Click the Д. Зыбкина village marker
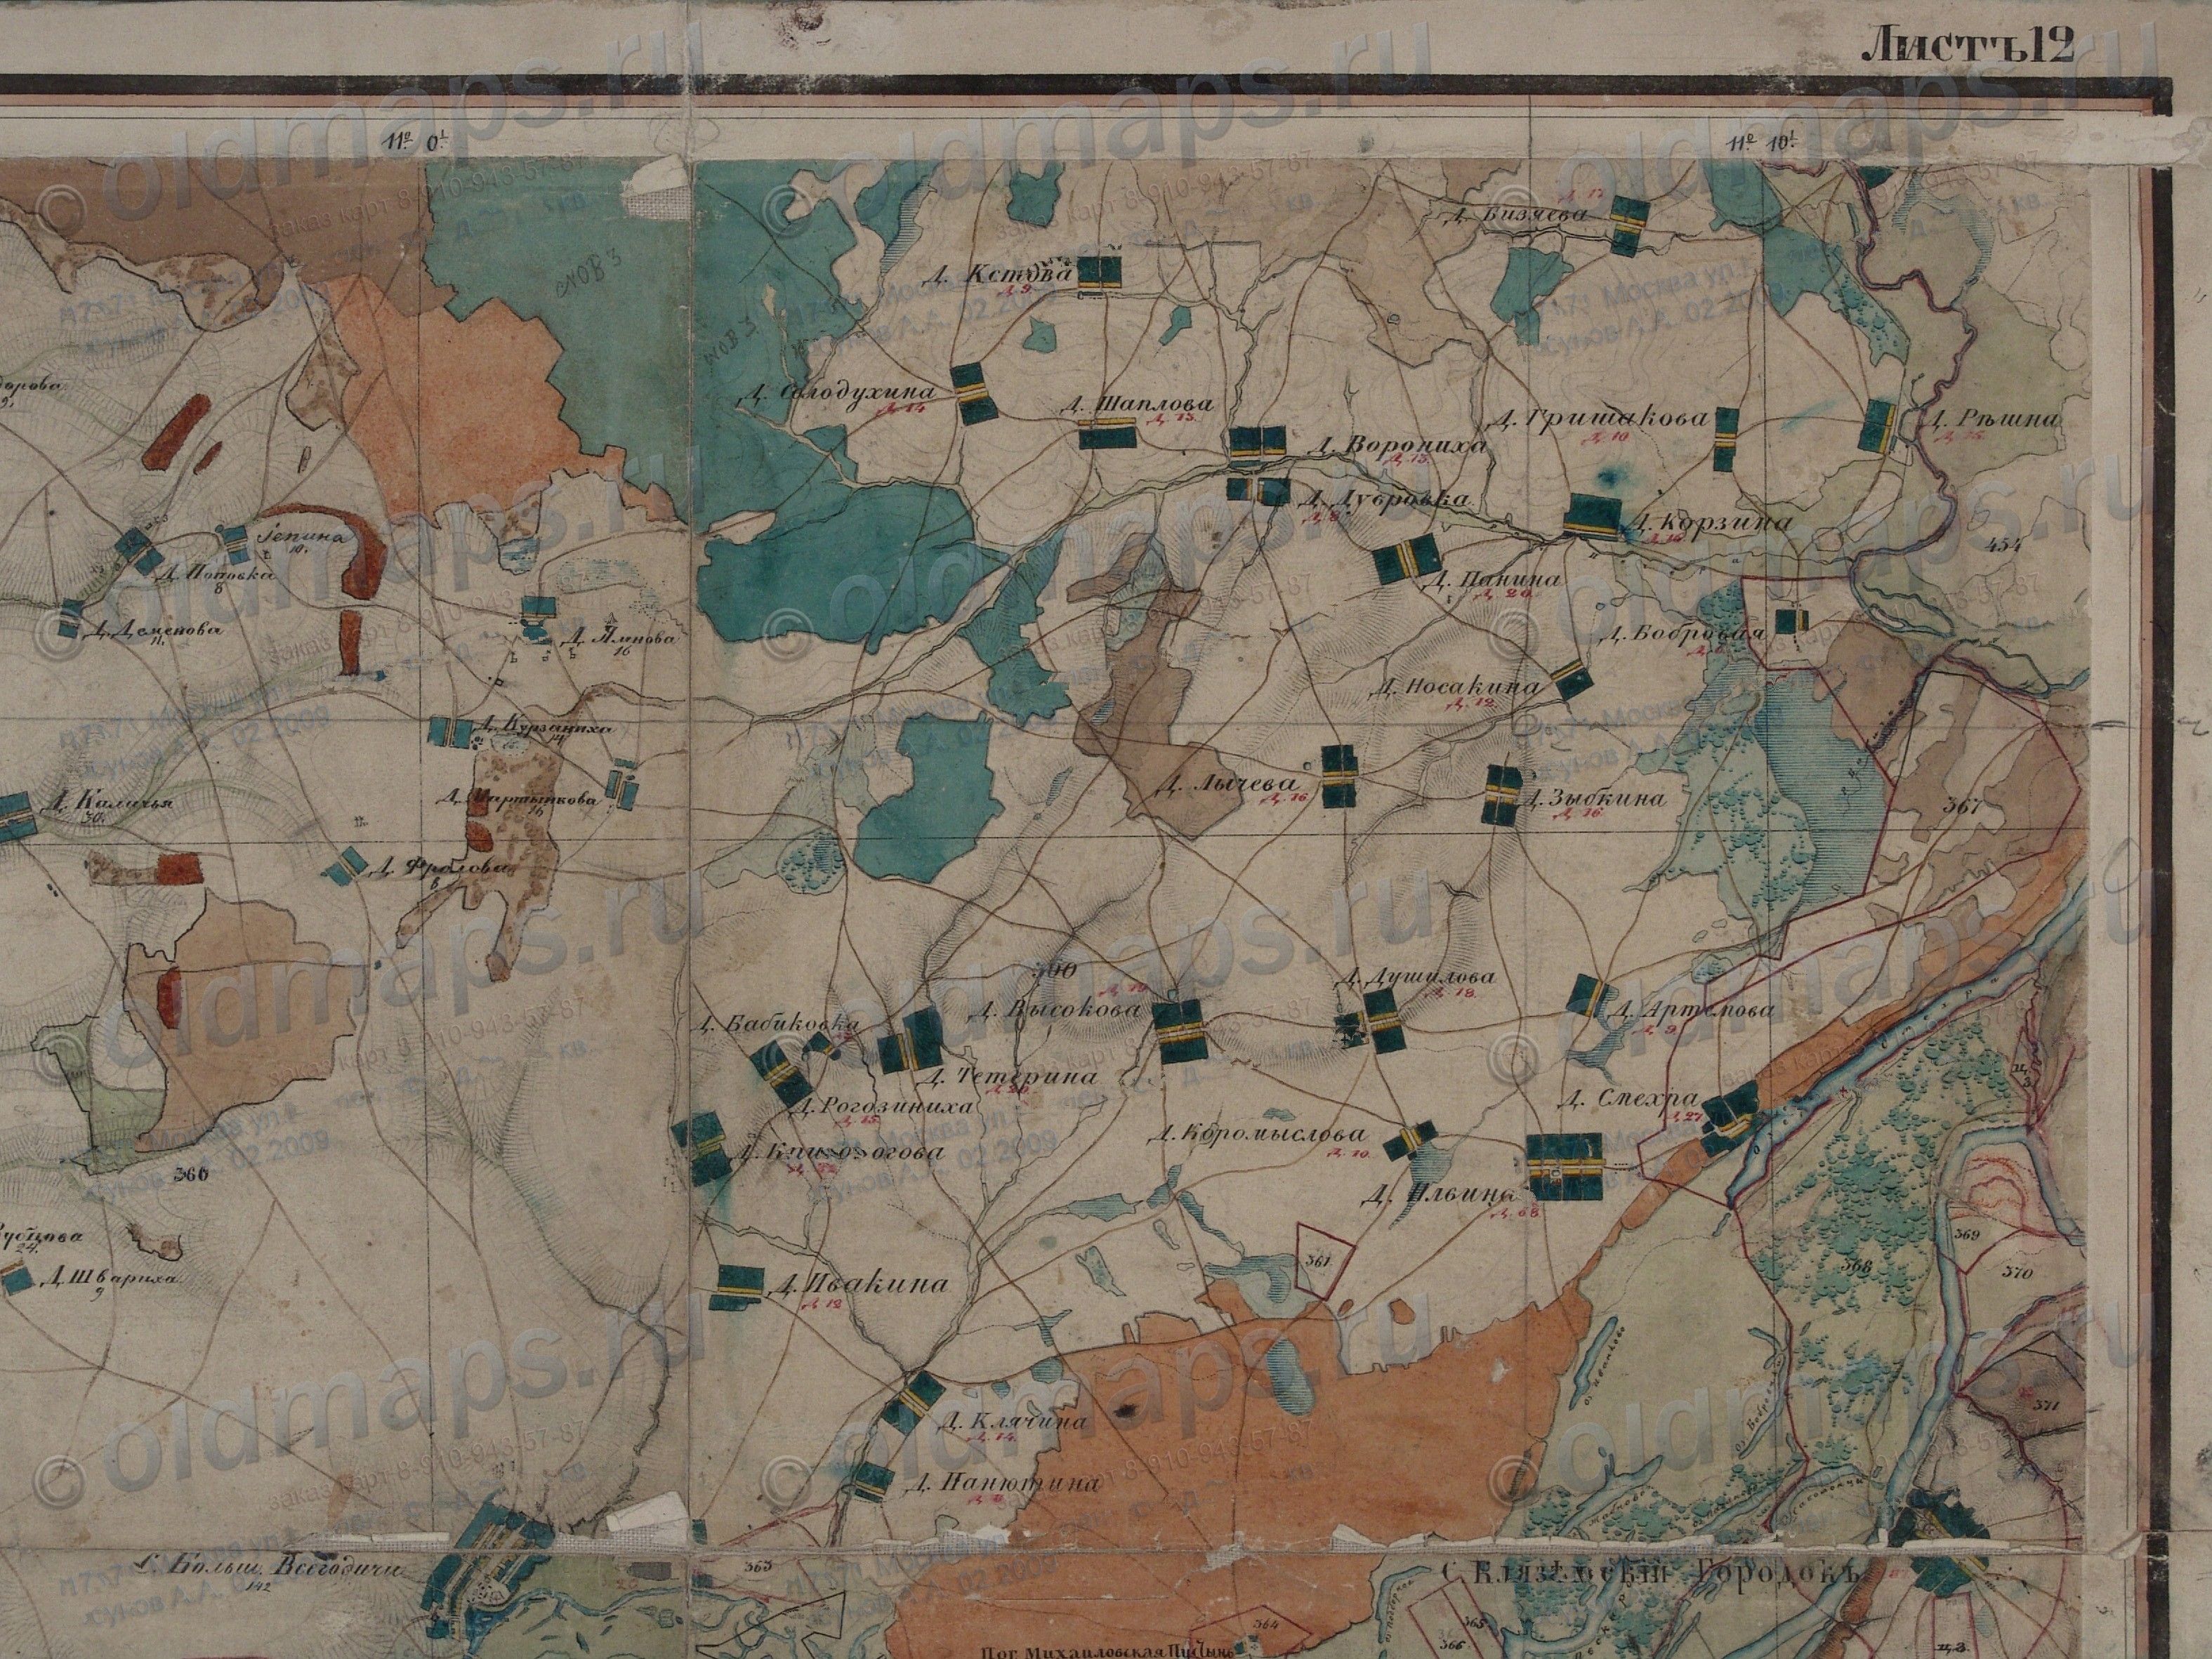 tap(1503, 795)
